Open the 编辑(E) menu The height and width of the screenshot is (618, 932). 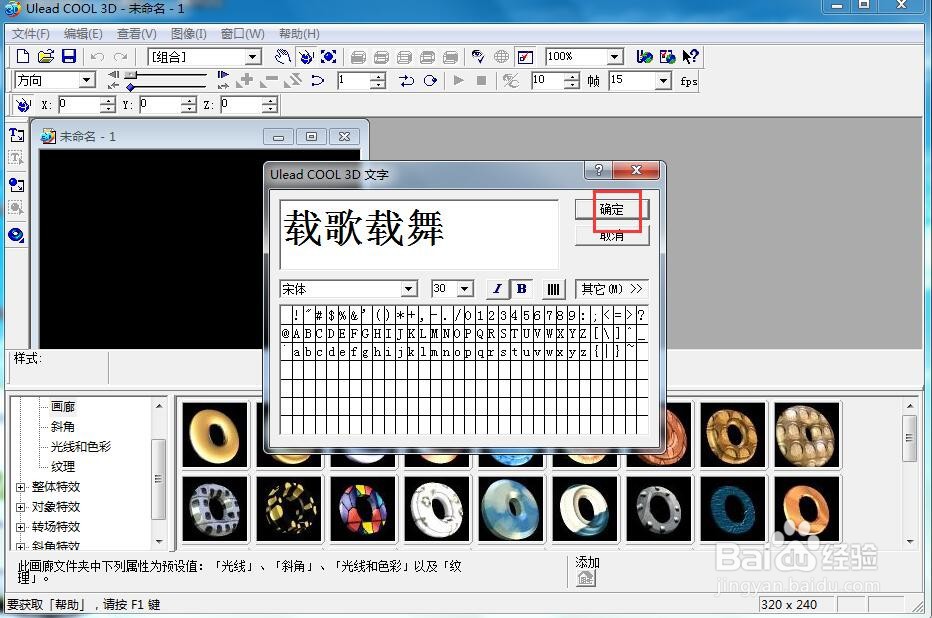(83, 34)
